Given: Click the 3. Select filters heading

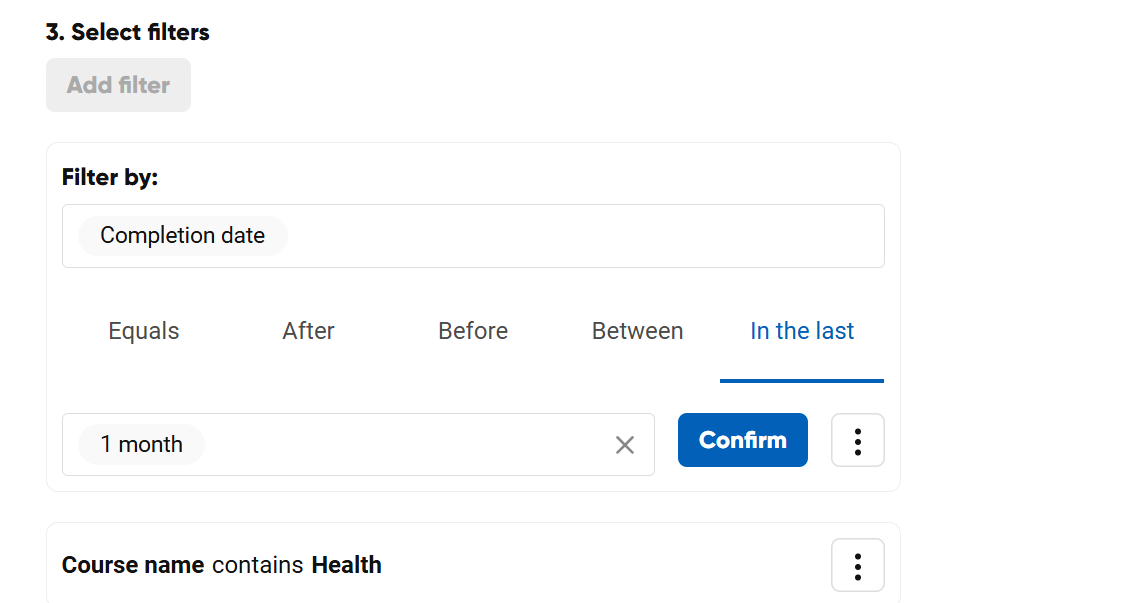Looking at the screenshot, I should click(128, 32).
